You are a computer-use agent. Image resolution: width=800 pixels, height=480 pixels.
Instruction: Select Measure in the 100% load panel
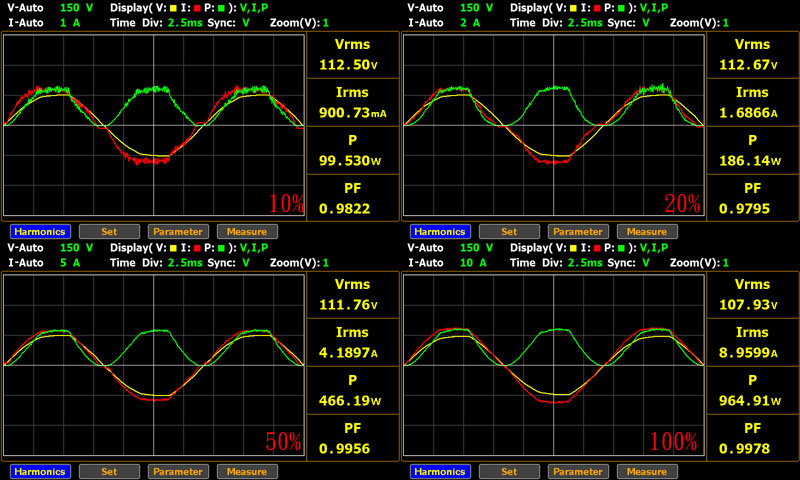click(x=647, y=471)
